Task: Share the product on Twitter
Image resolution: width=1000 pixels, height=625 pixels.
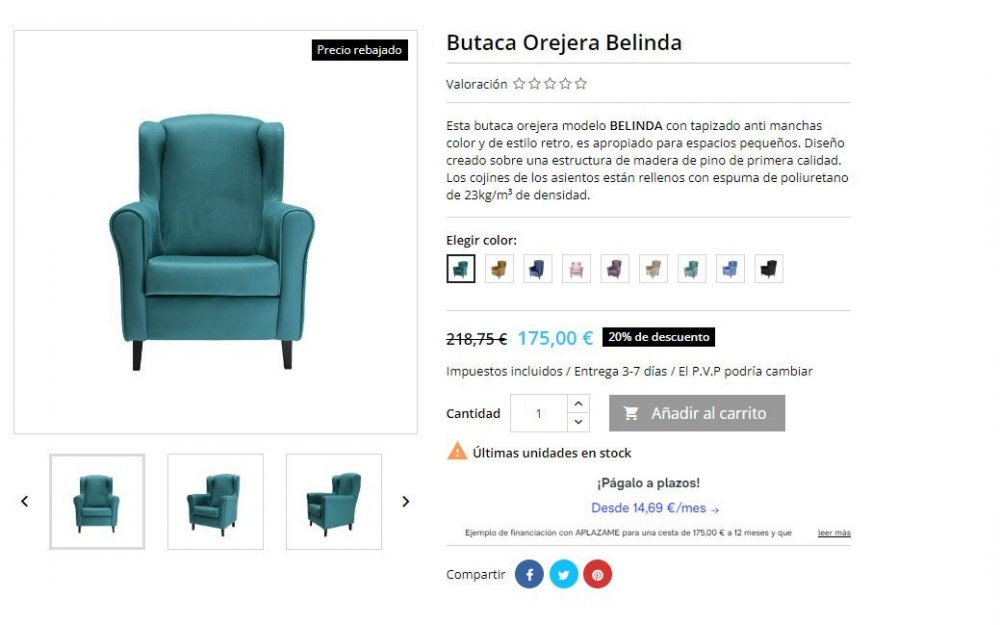Action: point(563,574)
